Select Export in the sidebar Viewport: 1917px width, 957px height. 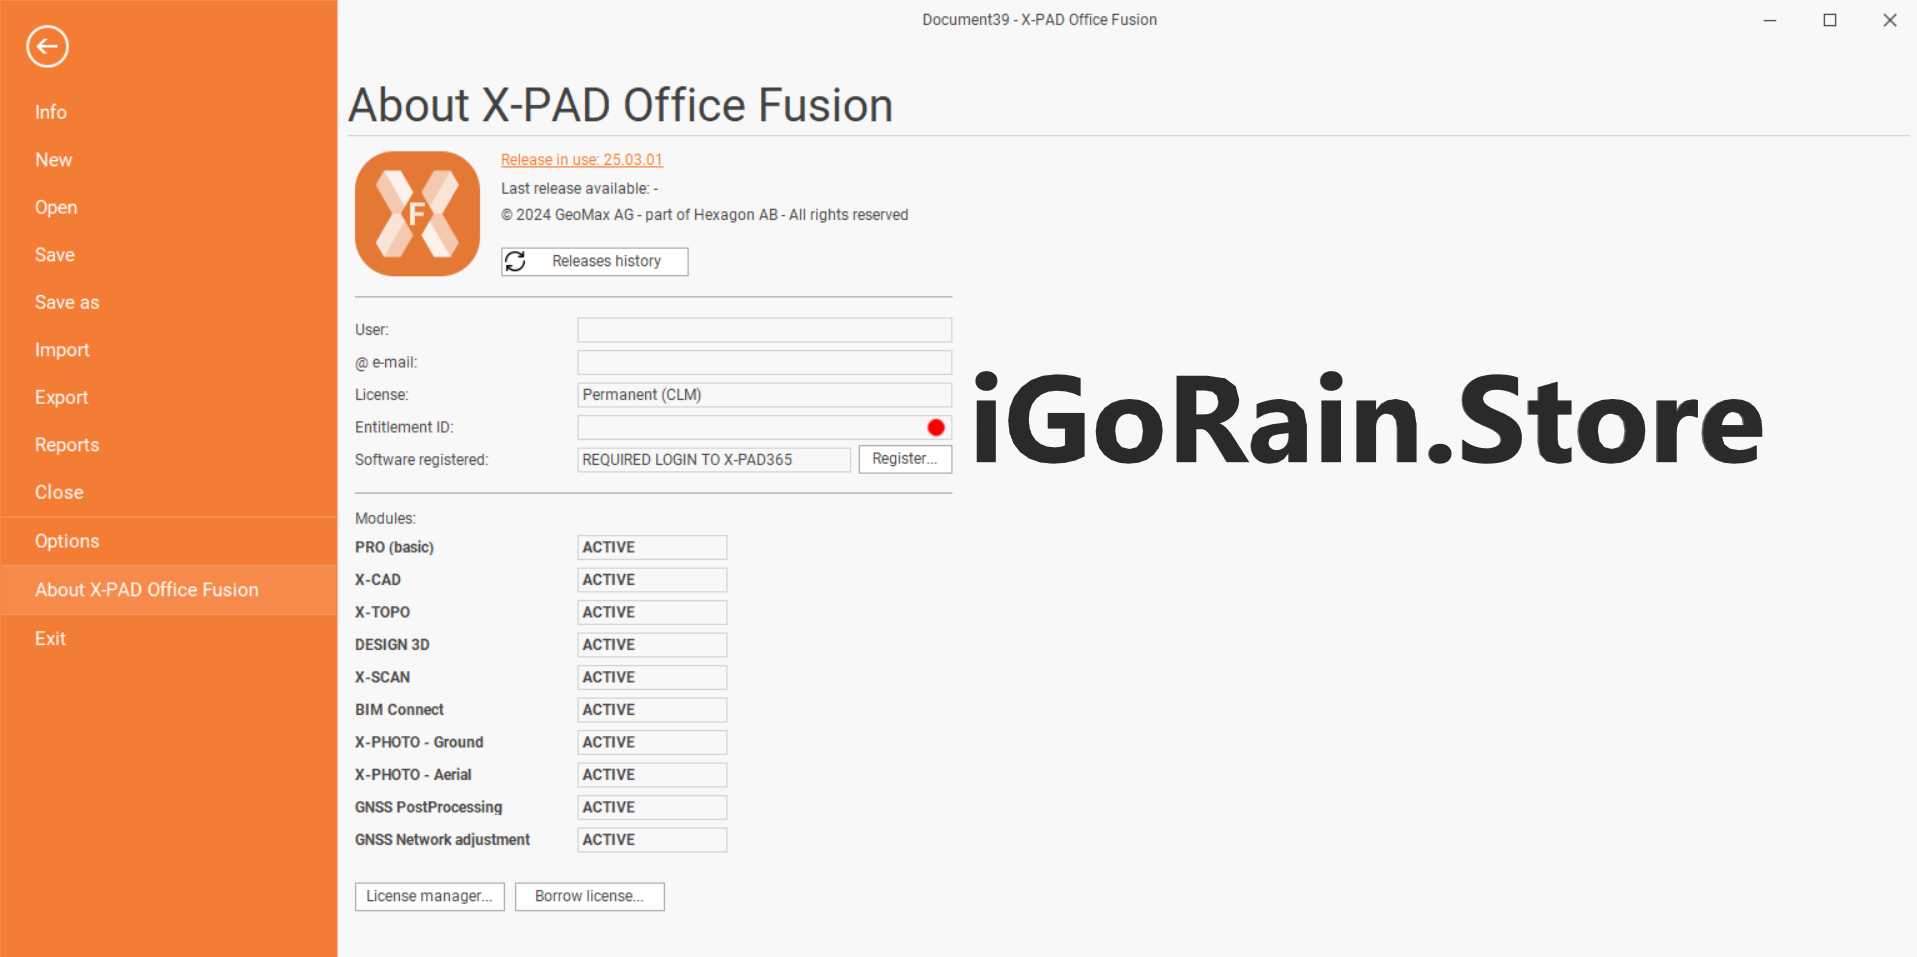tap(61, 396)
